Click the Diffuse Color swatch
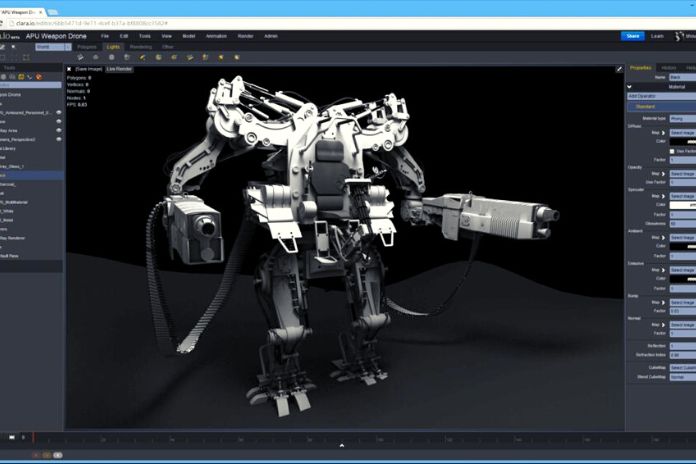Viewport: 696px width, 464px height. [x=683, y=141]
